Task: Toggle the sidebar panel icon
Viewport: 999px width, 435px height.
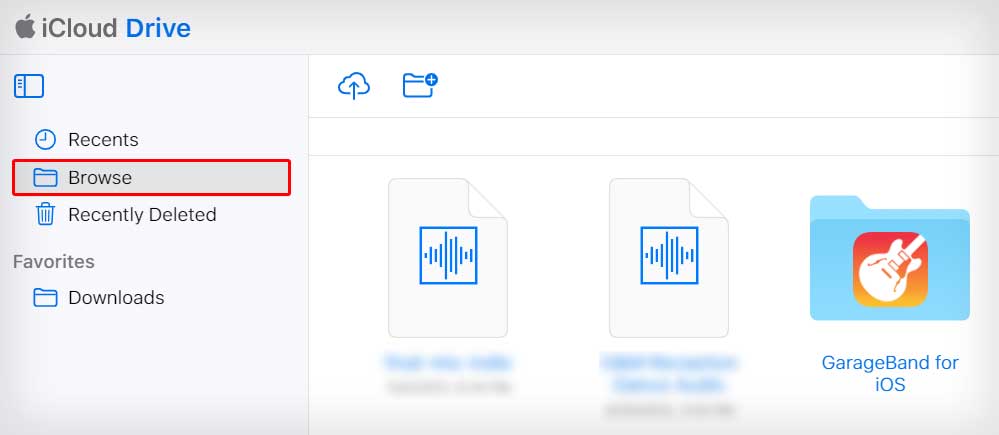Action: tap(29, 86)
